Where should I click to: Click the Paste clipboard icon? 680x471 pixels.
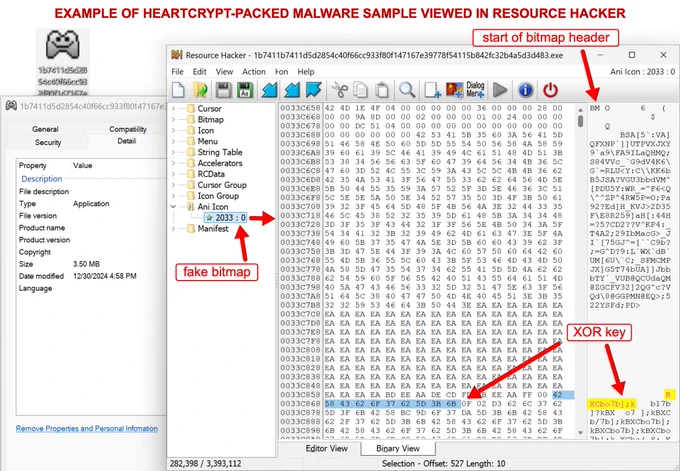coord(382,90)
